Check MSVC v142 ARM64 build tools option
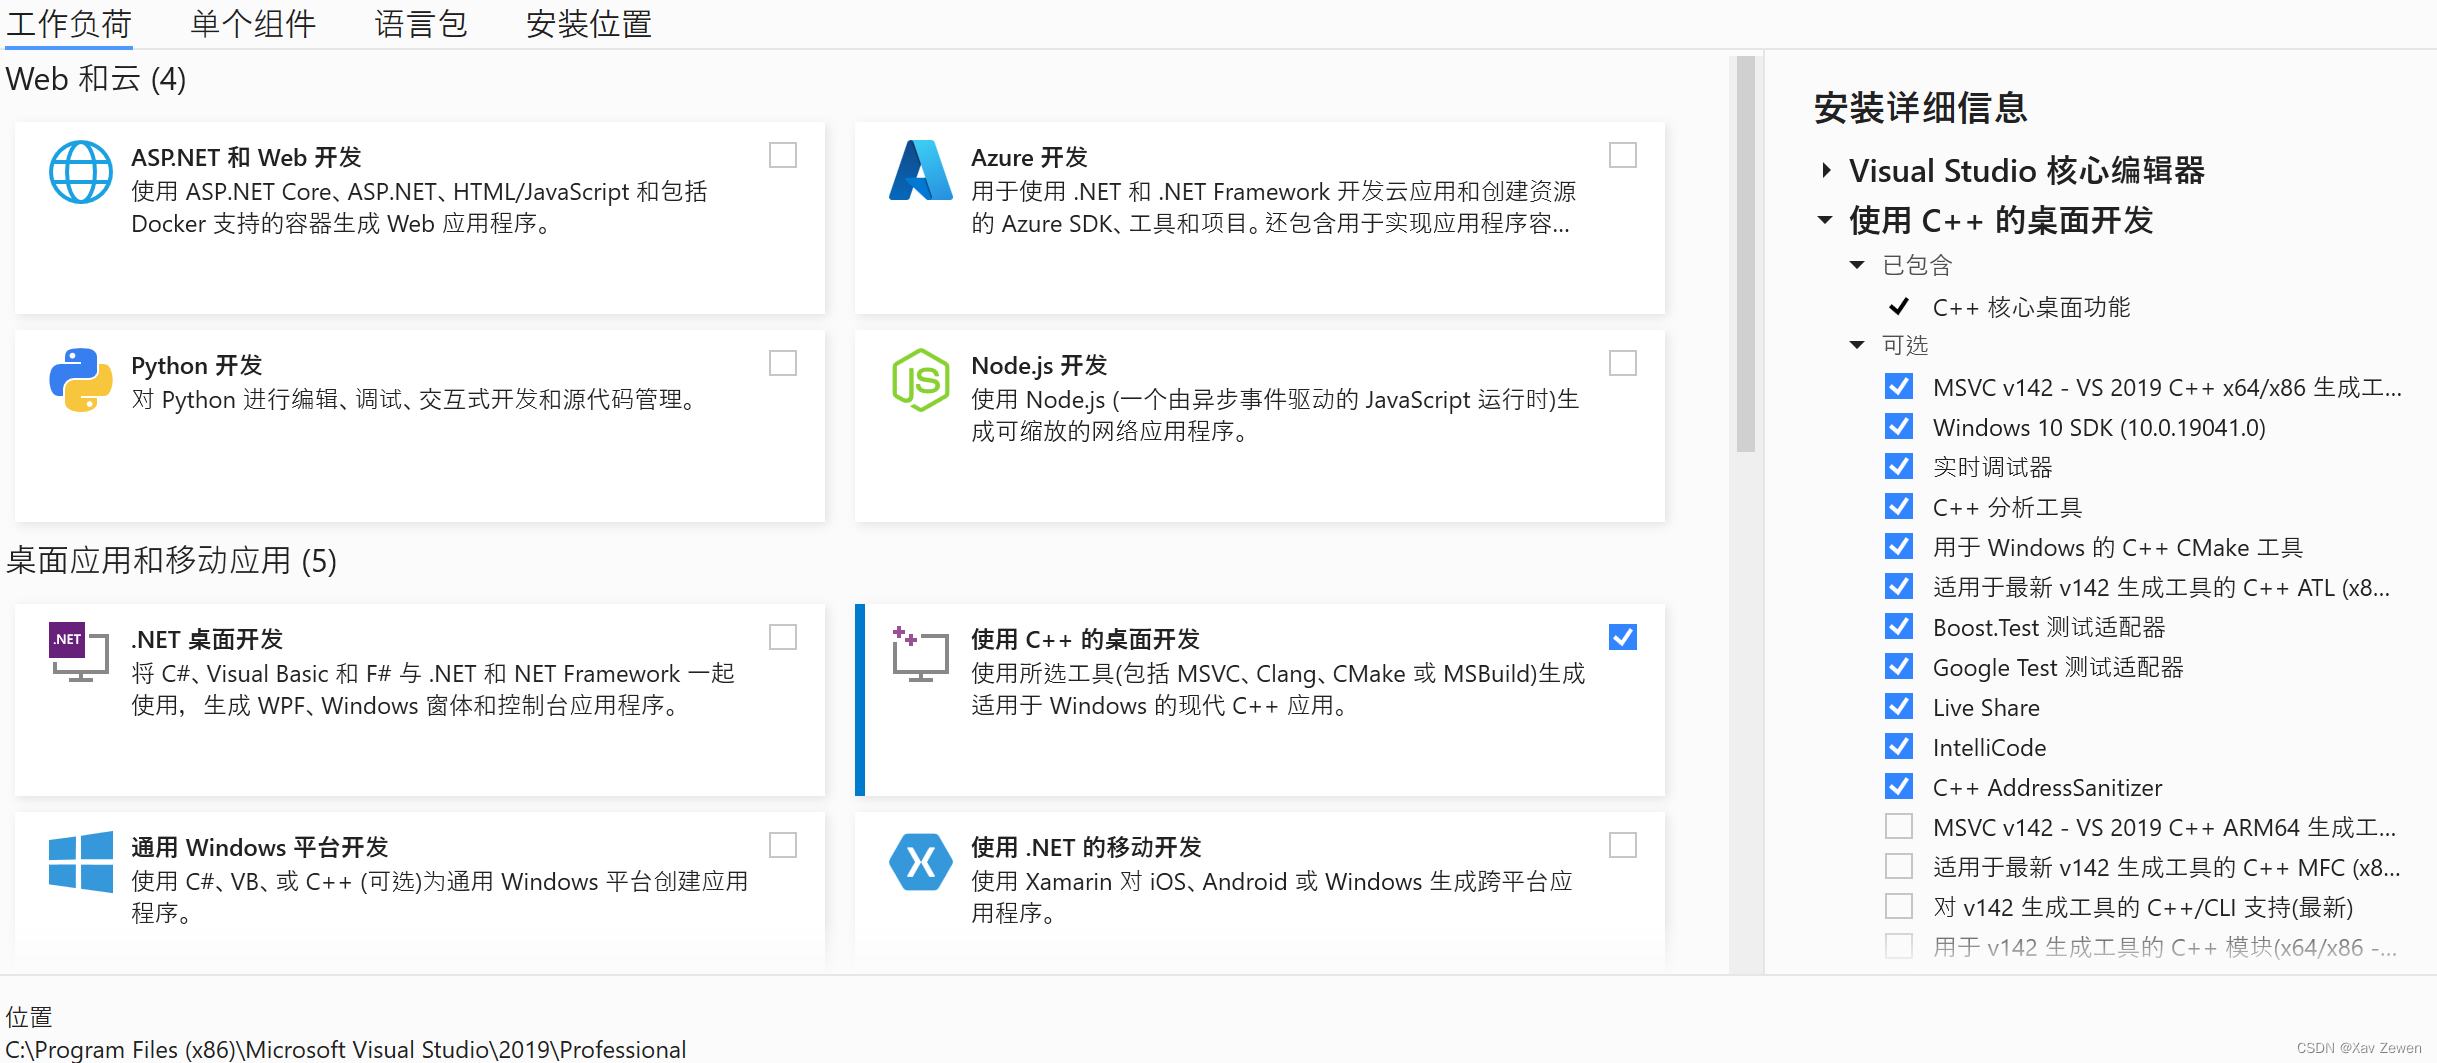Screen dimensions: 2437x1063 1899,827
